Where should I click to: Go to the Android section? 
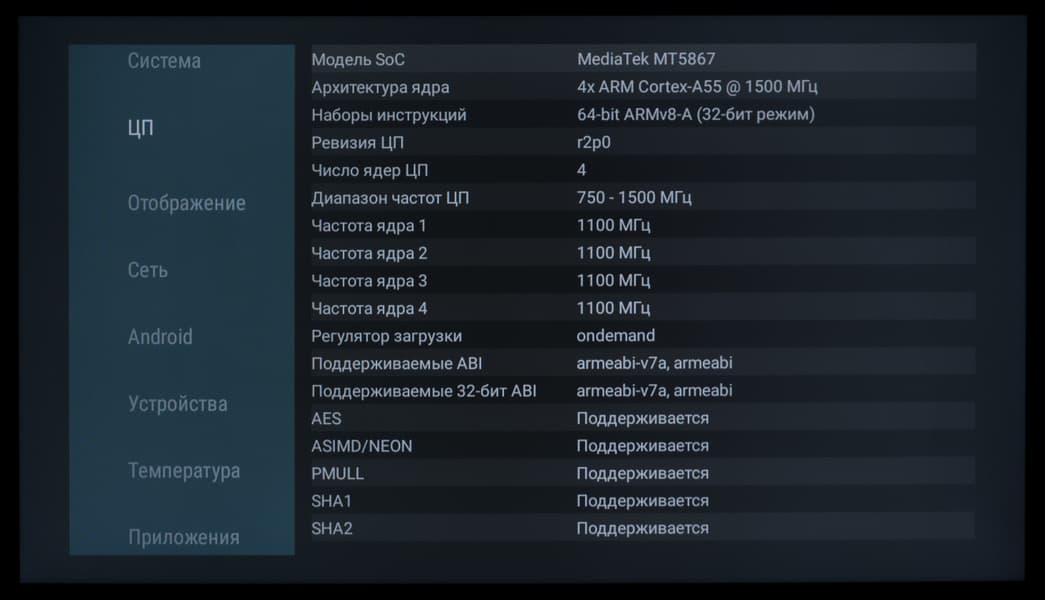[x=160, y=337]
